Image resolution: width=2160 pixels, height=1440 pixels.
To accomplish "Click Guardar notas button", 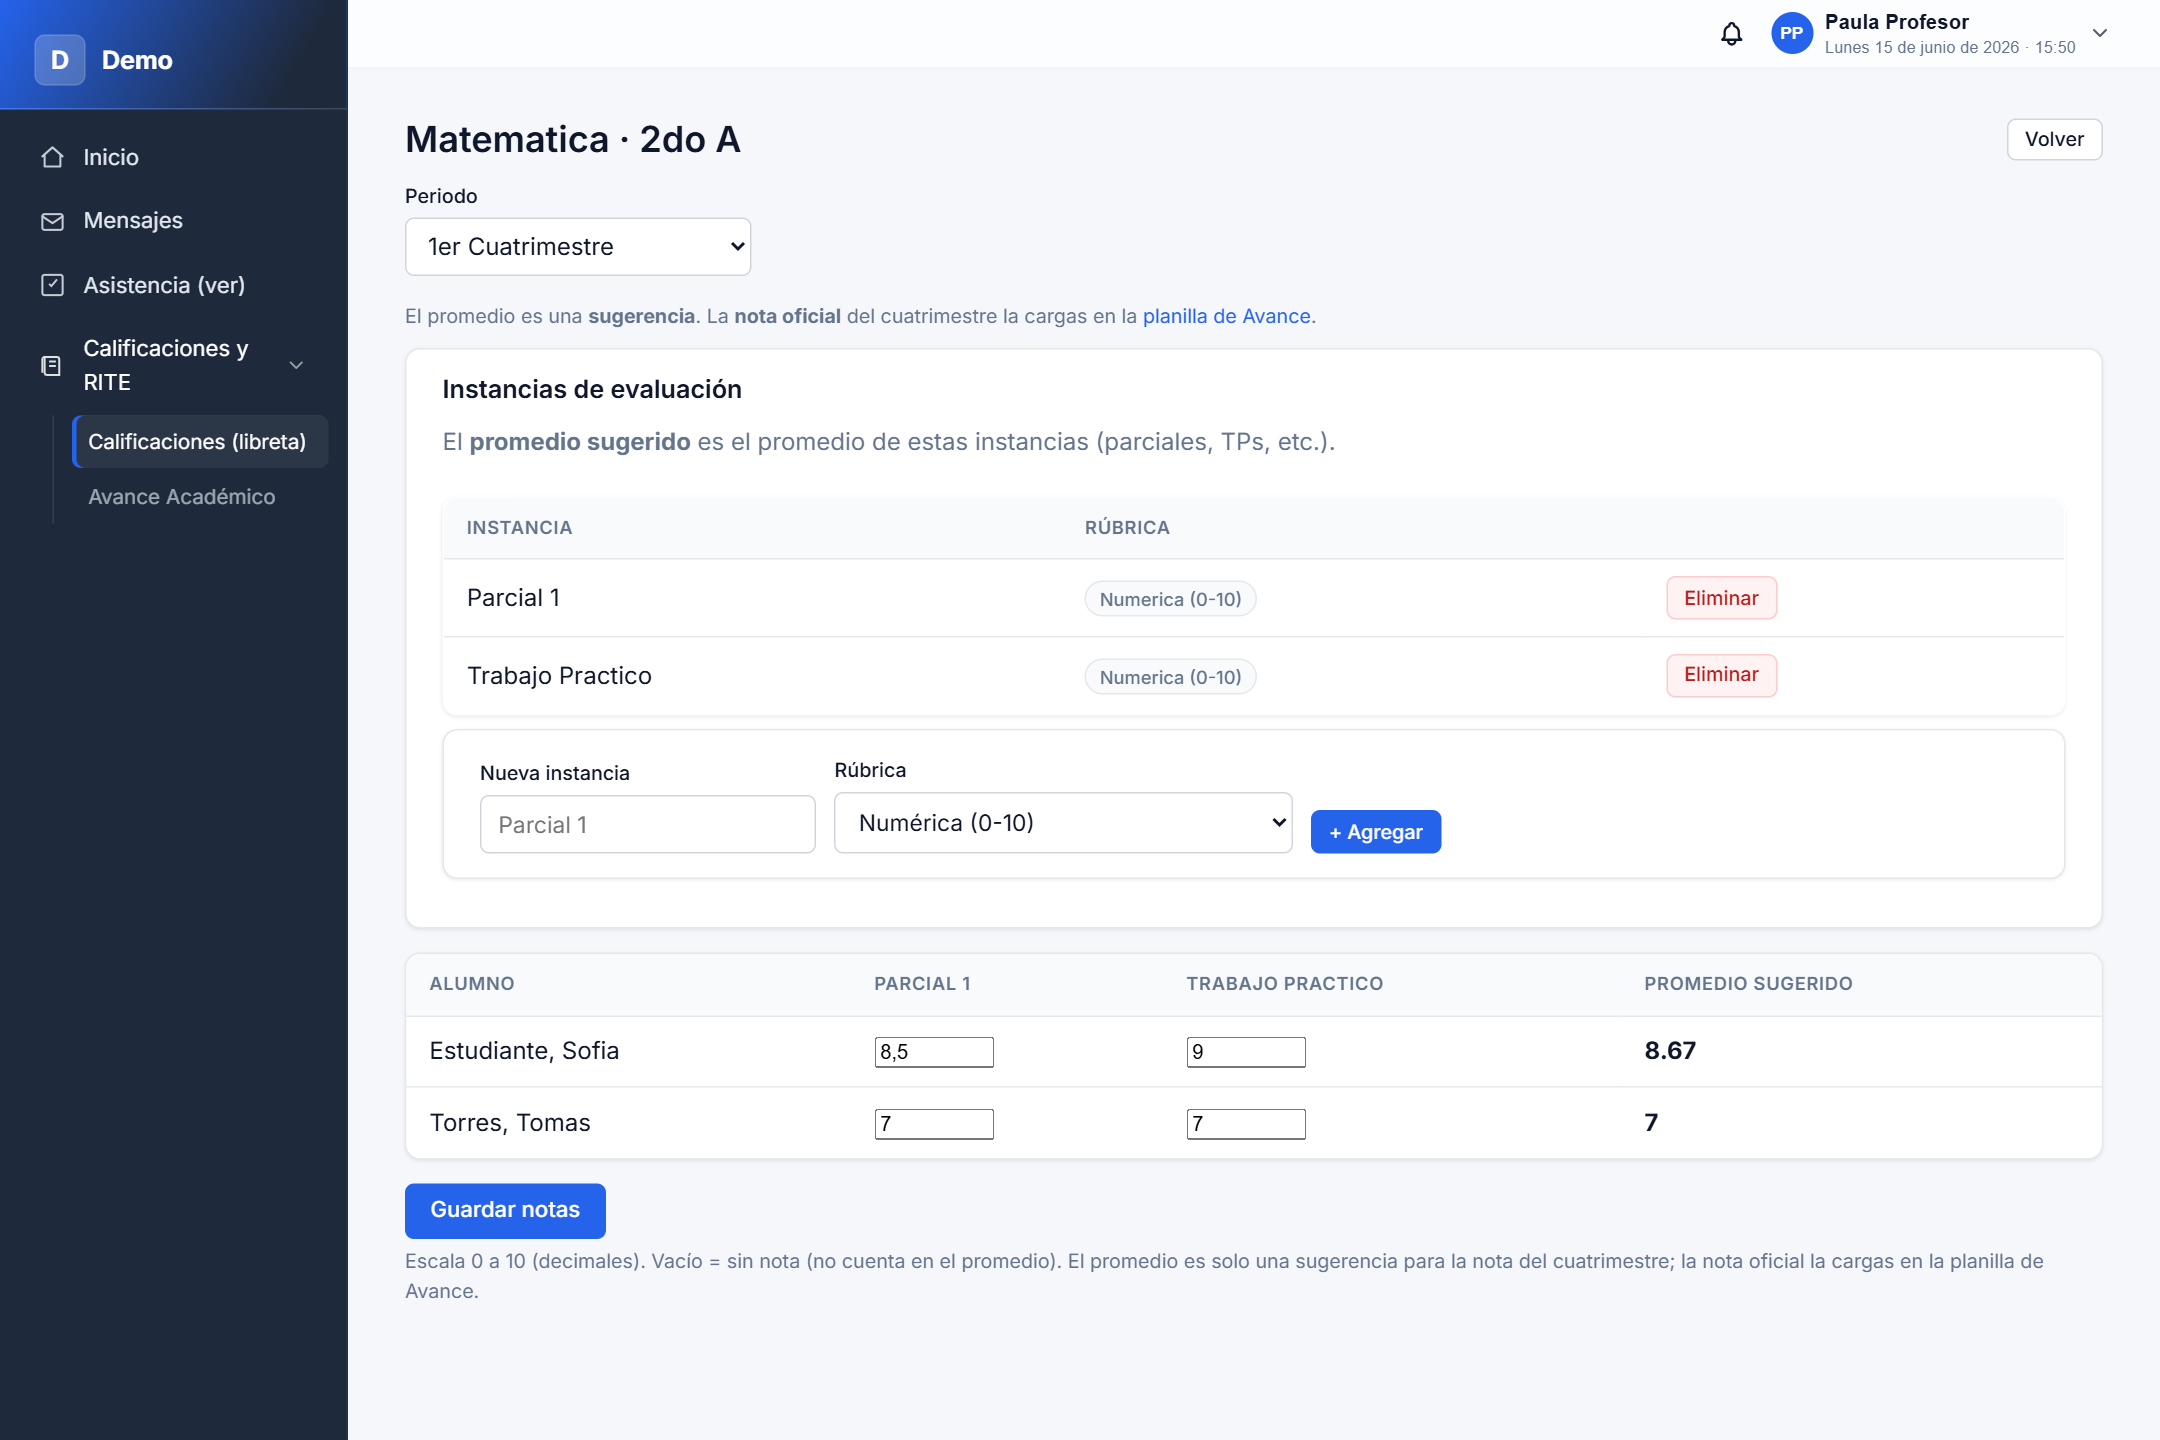I will 505,1210.
